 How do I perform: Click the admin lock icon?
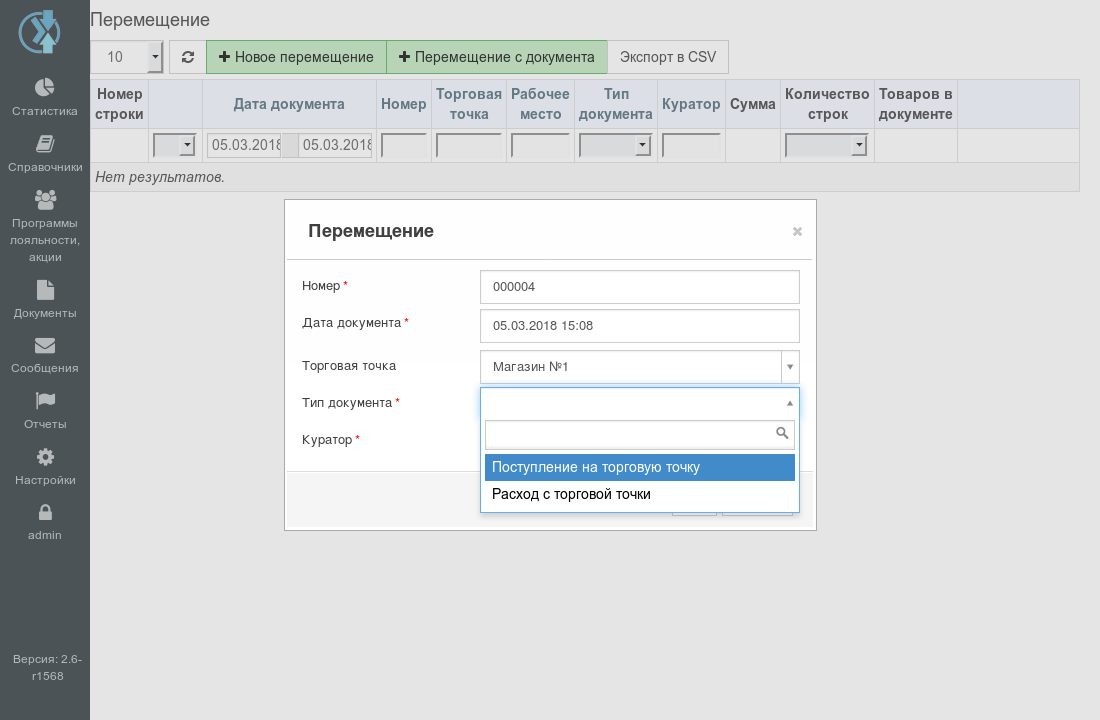tap(45, 512)
